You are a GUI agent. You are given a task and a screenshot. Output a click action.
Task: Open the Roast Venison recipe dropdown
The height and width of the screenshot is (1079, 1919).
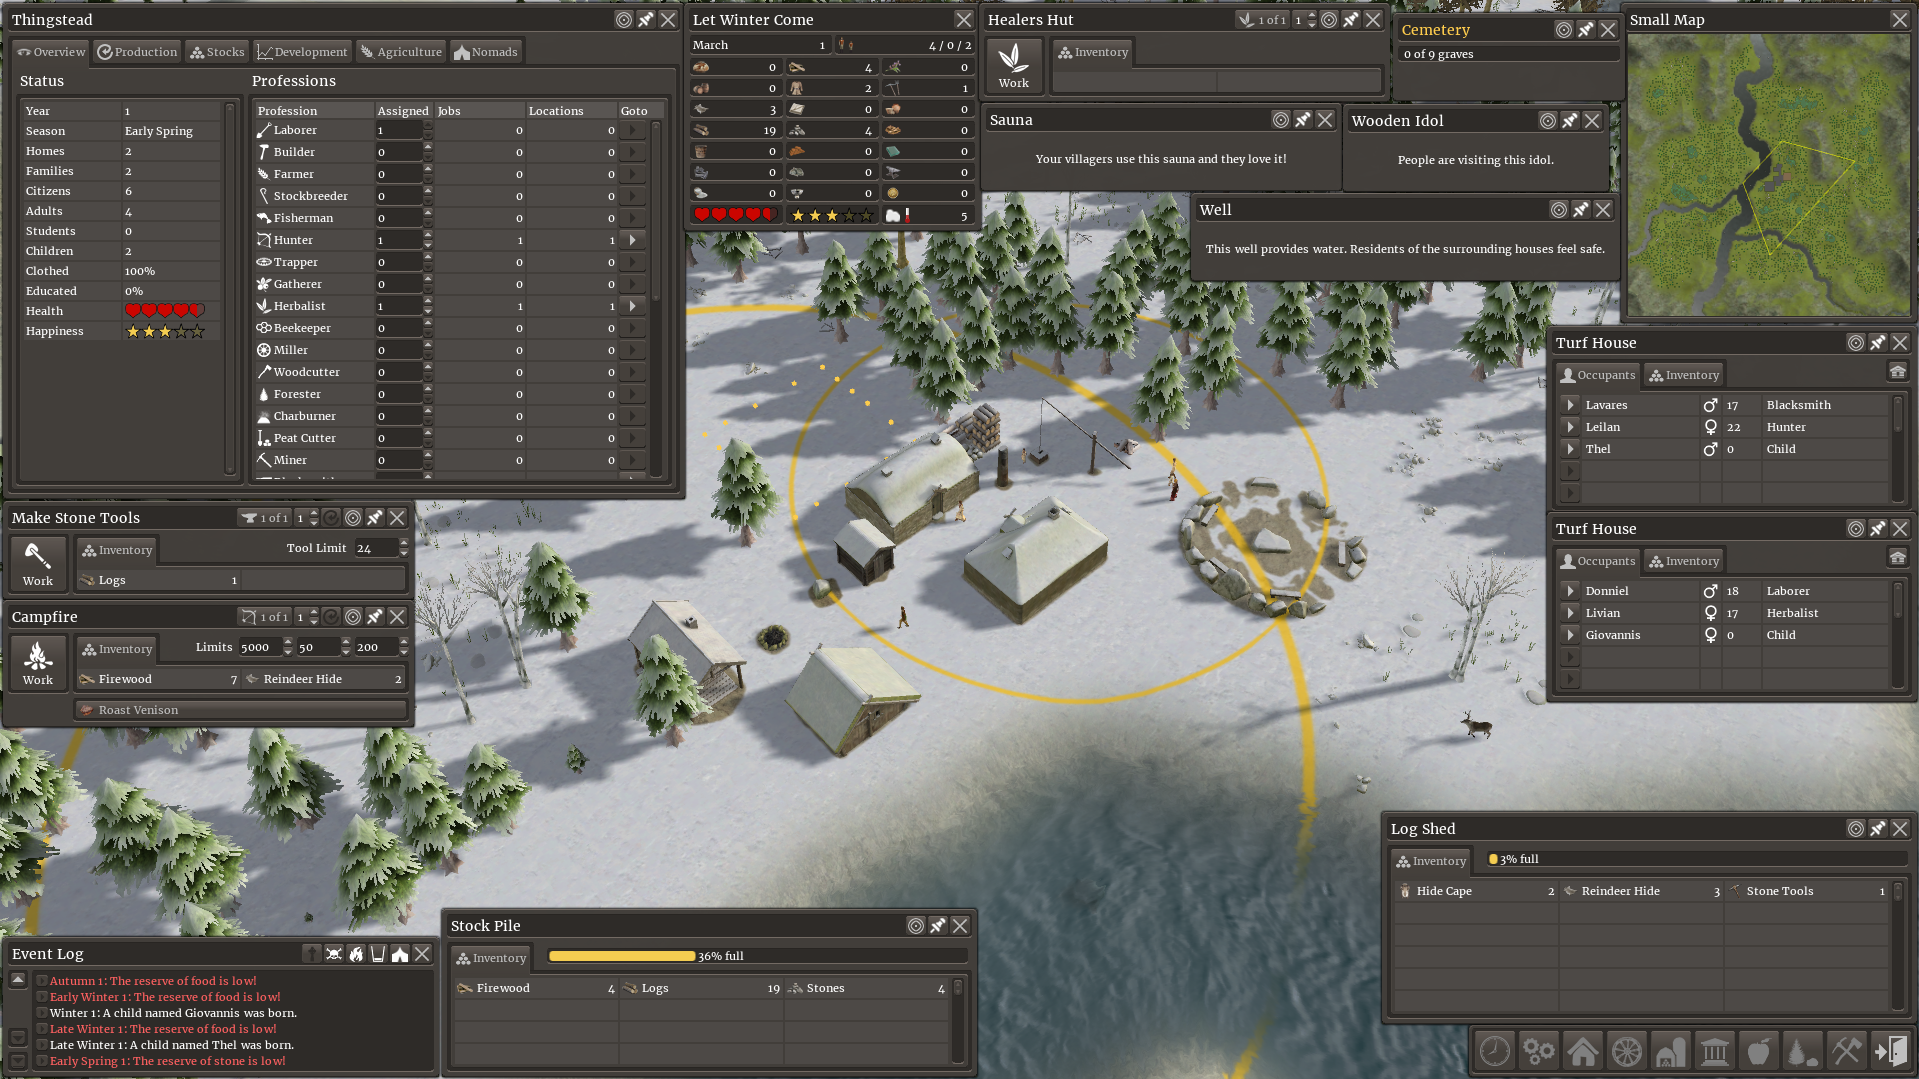[x=241, y=710]
